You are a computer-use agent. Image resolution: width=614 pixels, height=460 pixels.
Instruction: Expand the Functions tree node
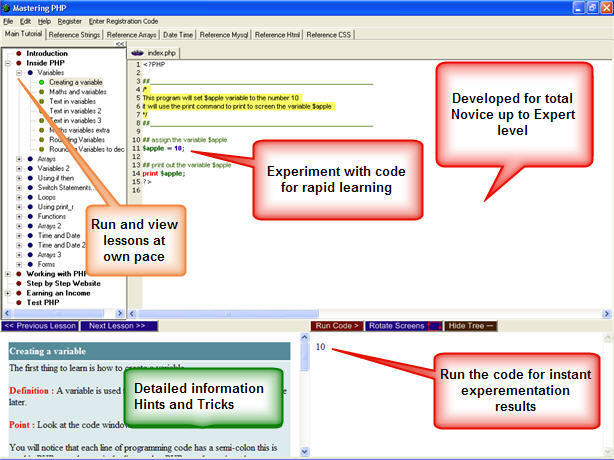pyautogui.click(x=19, y=216)
